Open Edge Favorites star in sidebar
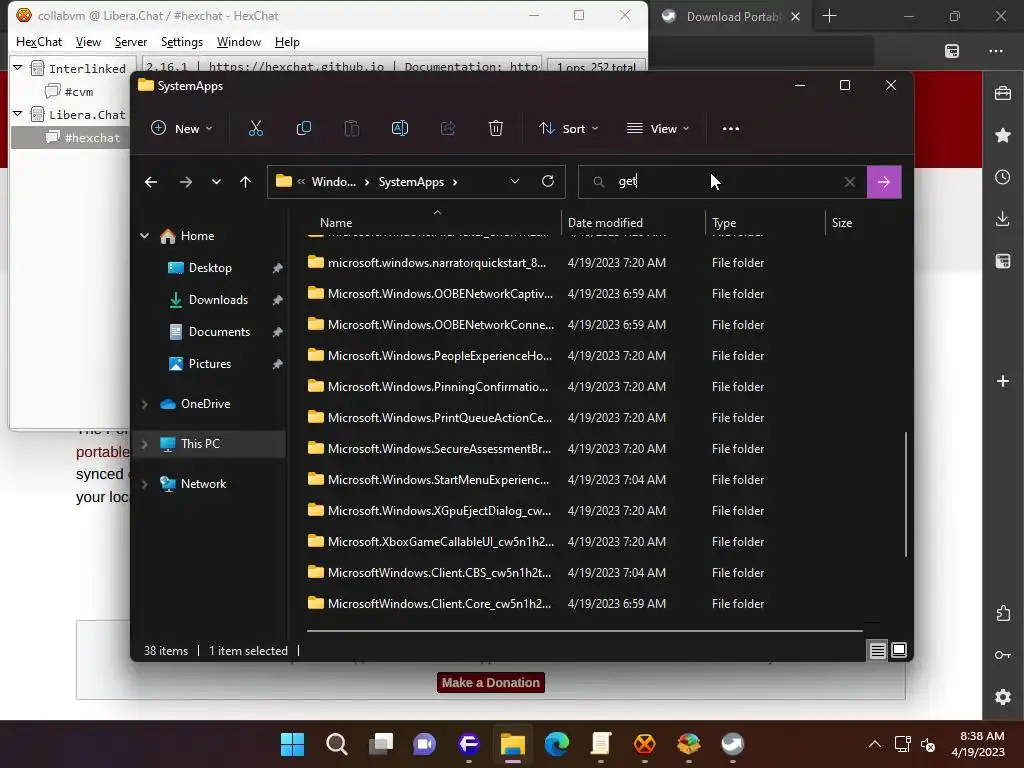This screenshot has height=768, width=1024. tap(1003, 135)
